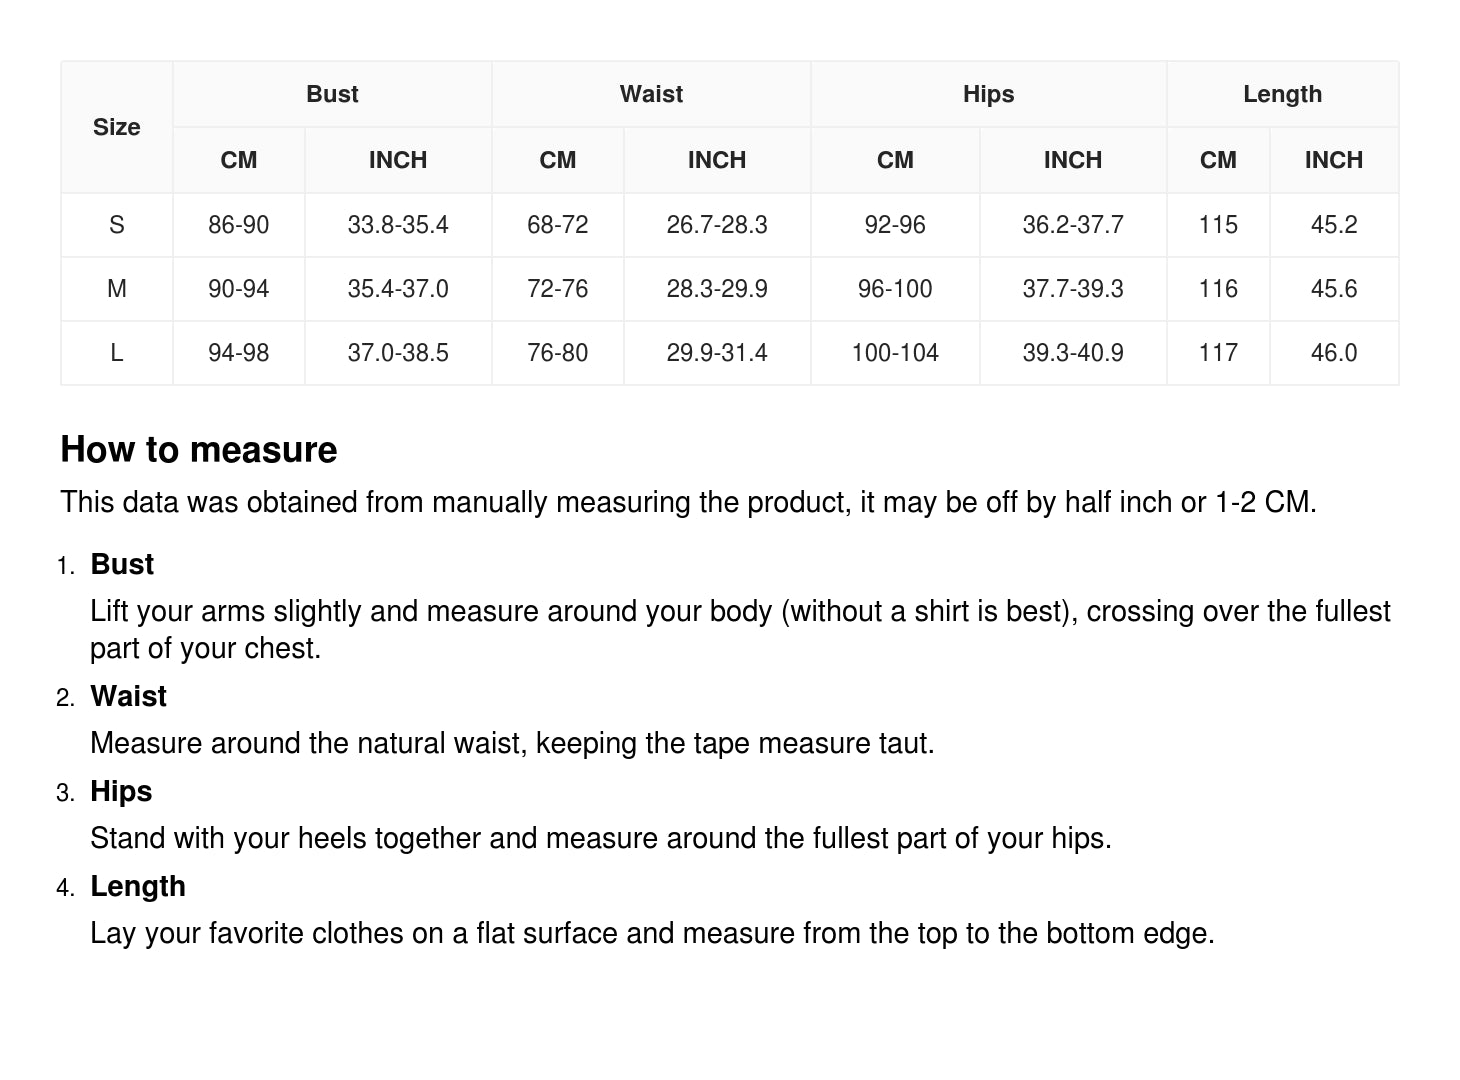This screenshot has height=1080, width=1460.
Task: Click length cm value 117
Action: [1218, 353]
